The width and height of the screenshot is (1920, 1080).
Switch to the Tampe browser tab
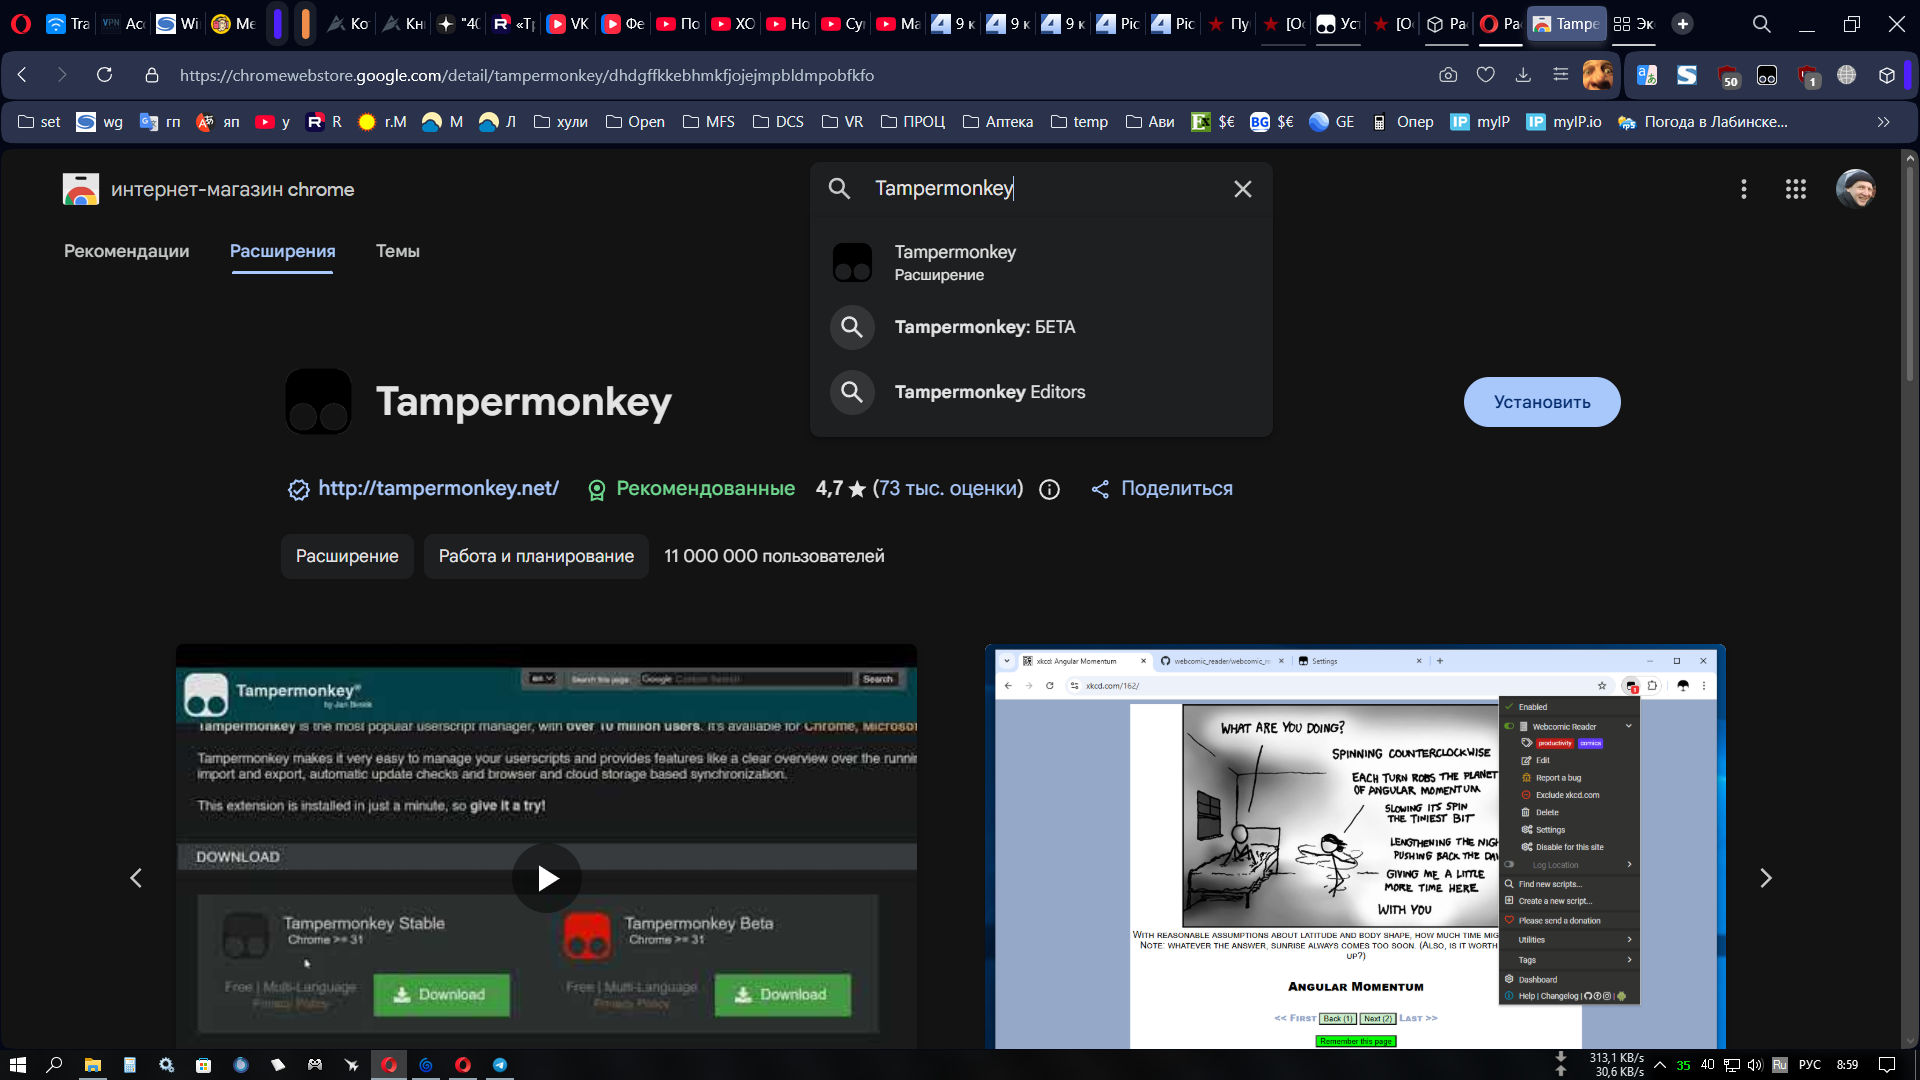pyautogui.click(x=1566, y=24)
